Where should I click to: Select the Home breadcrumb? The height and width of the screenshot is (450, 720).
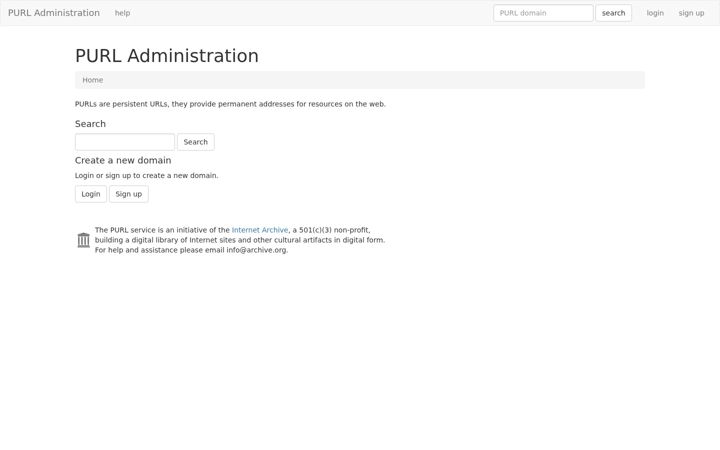pyautogui.click(x=92, y=80)
